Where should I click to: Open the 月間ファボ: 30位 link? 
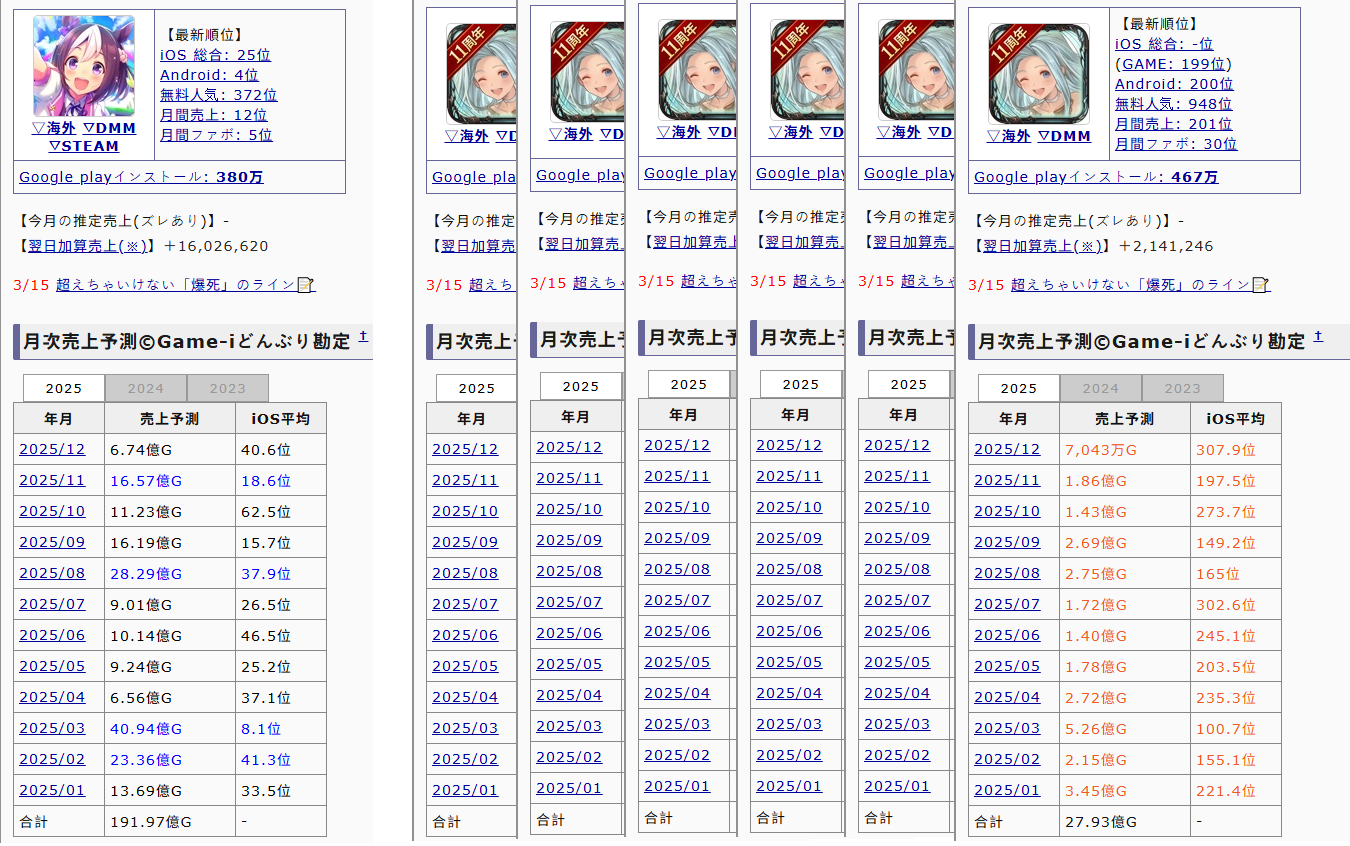click(x=1176, y=144)
